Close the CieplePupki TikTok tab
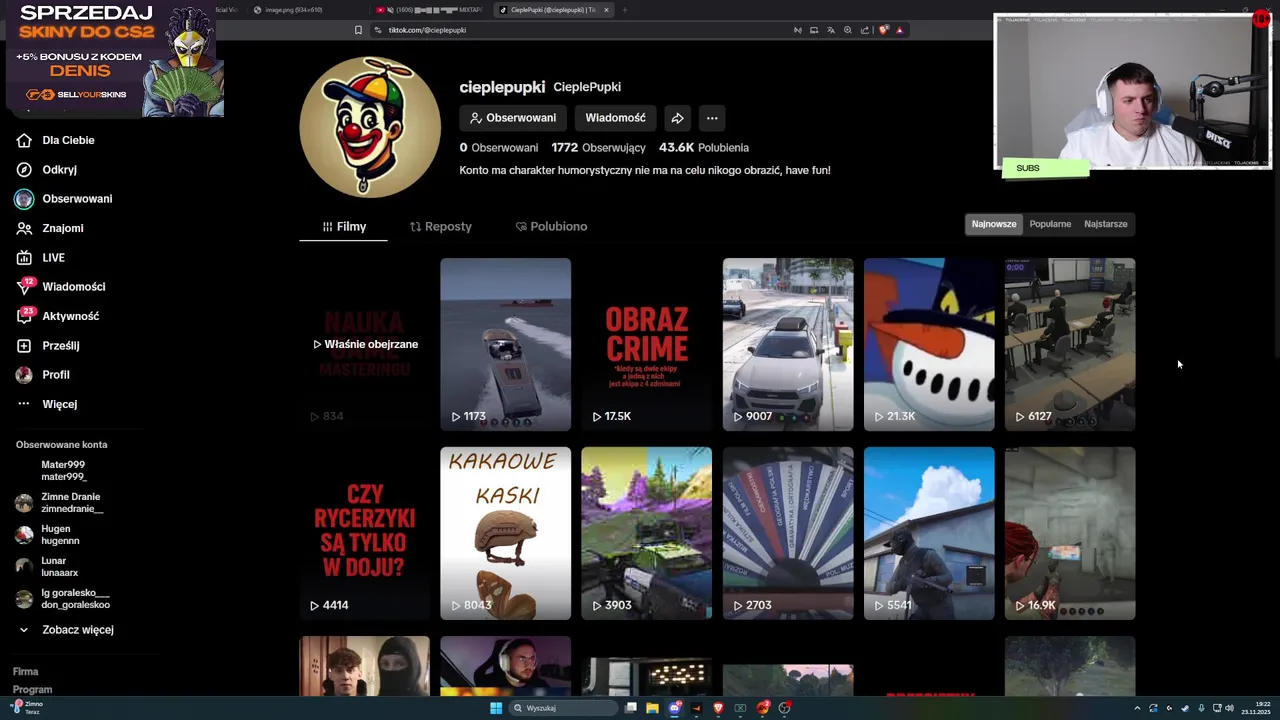1280x720 pixels. (606, 10)
